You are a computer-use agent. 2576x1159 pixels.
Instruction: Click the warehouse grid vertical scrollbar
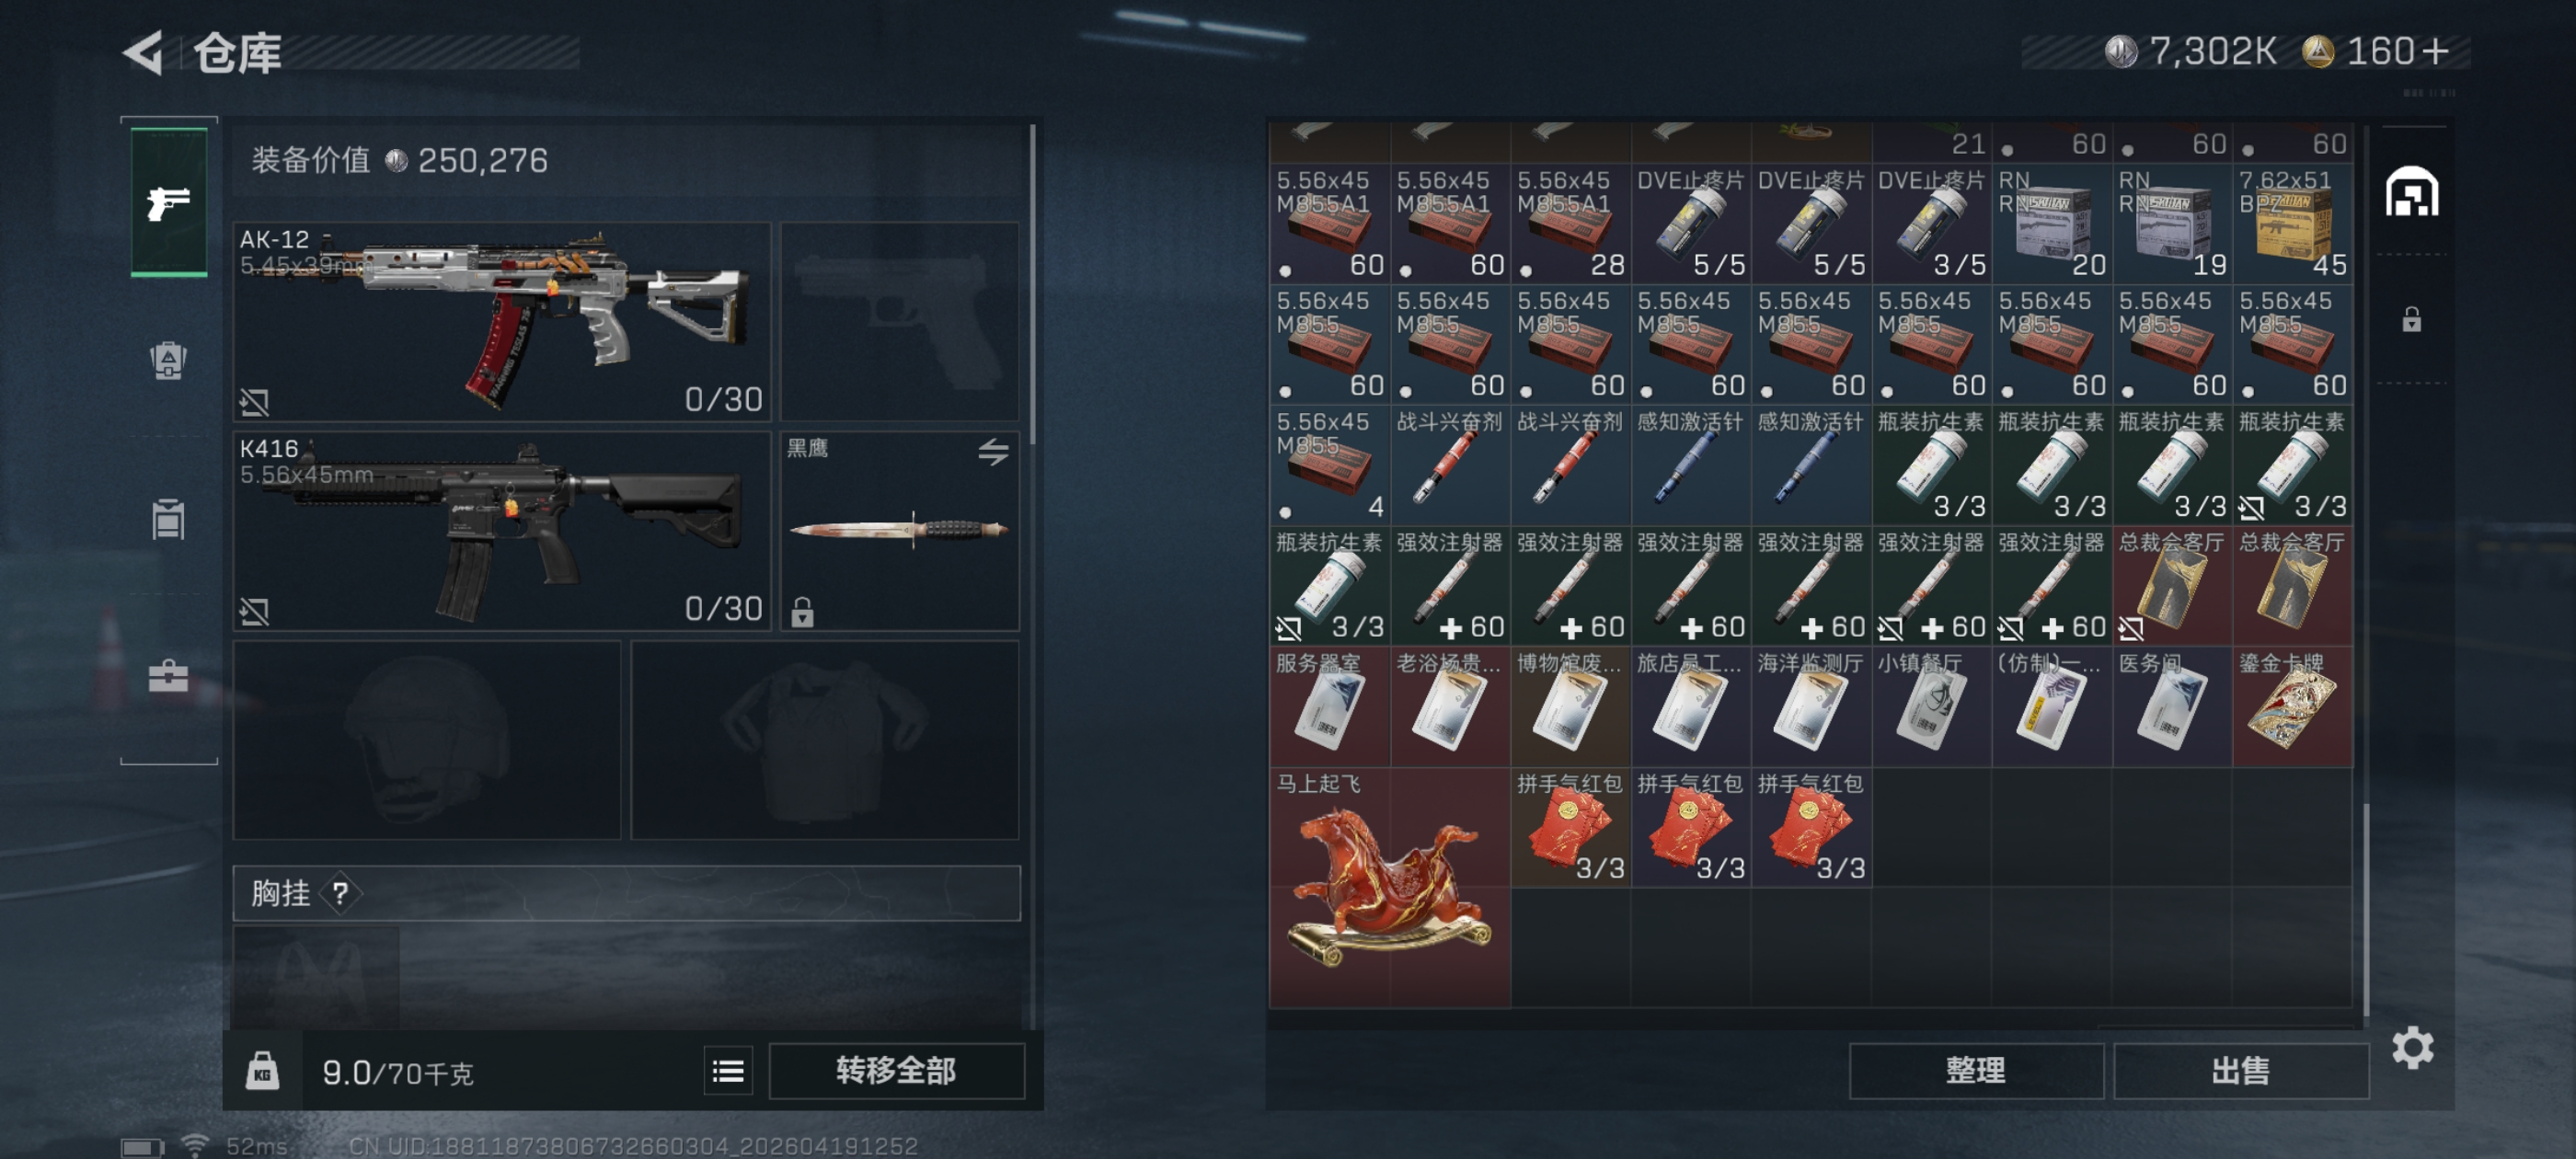click(2366, 910)
